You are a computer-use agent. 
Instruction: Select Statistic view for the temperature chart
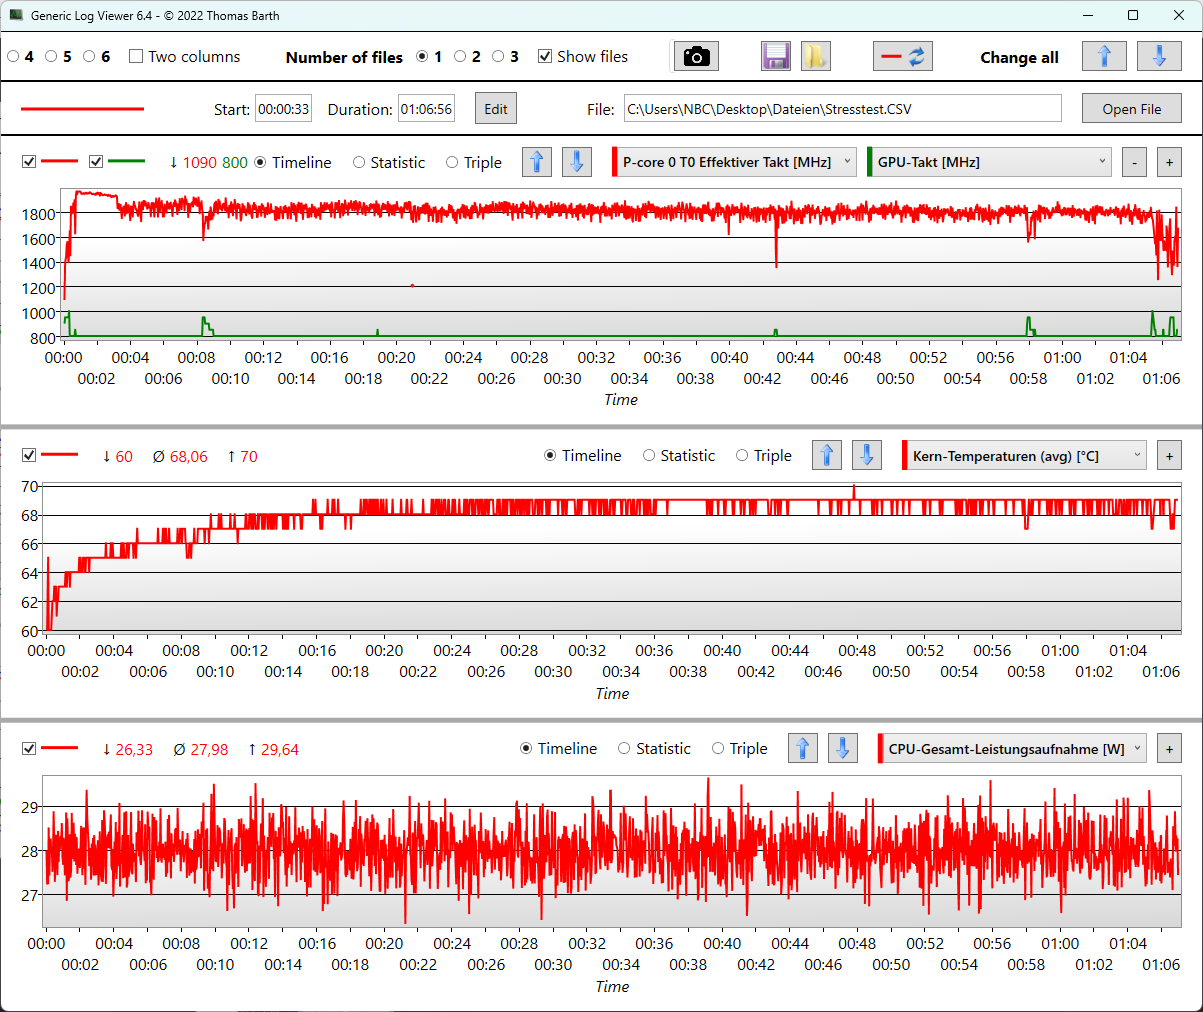pyautogui.click(x=649, y=456)
